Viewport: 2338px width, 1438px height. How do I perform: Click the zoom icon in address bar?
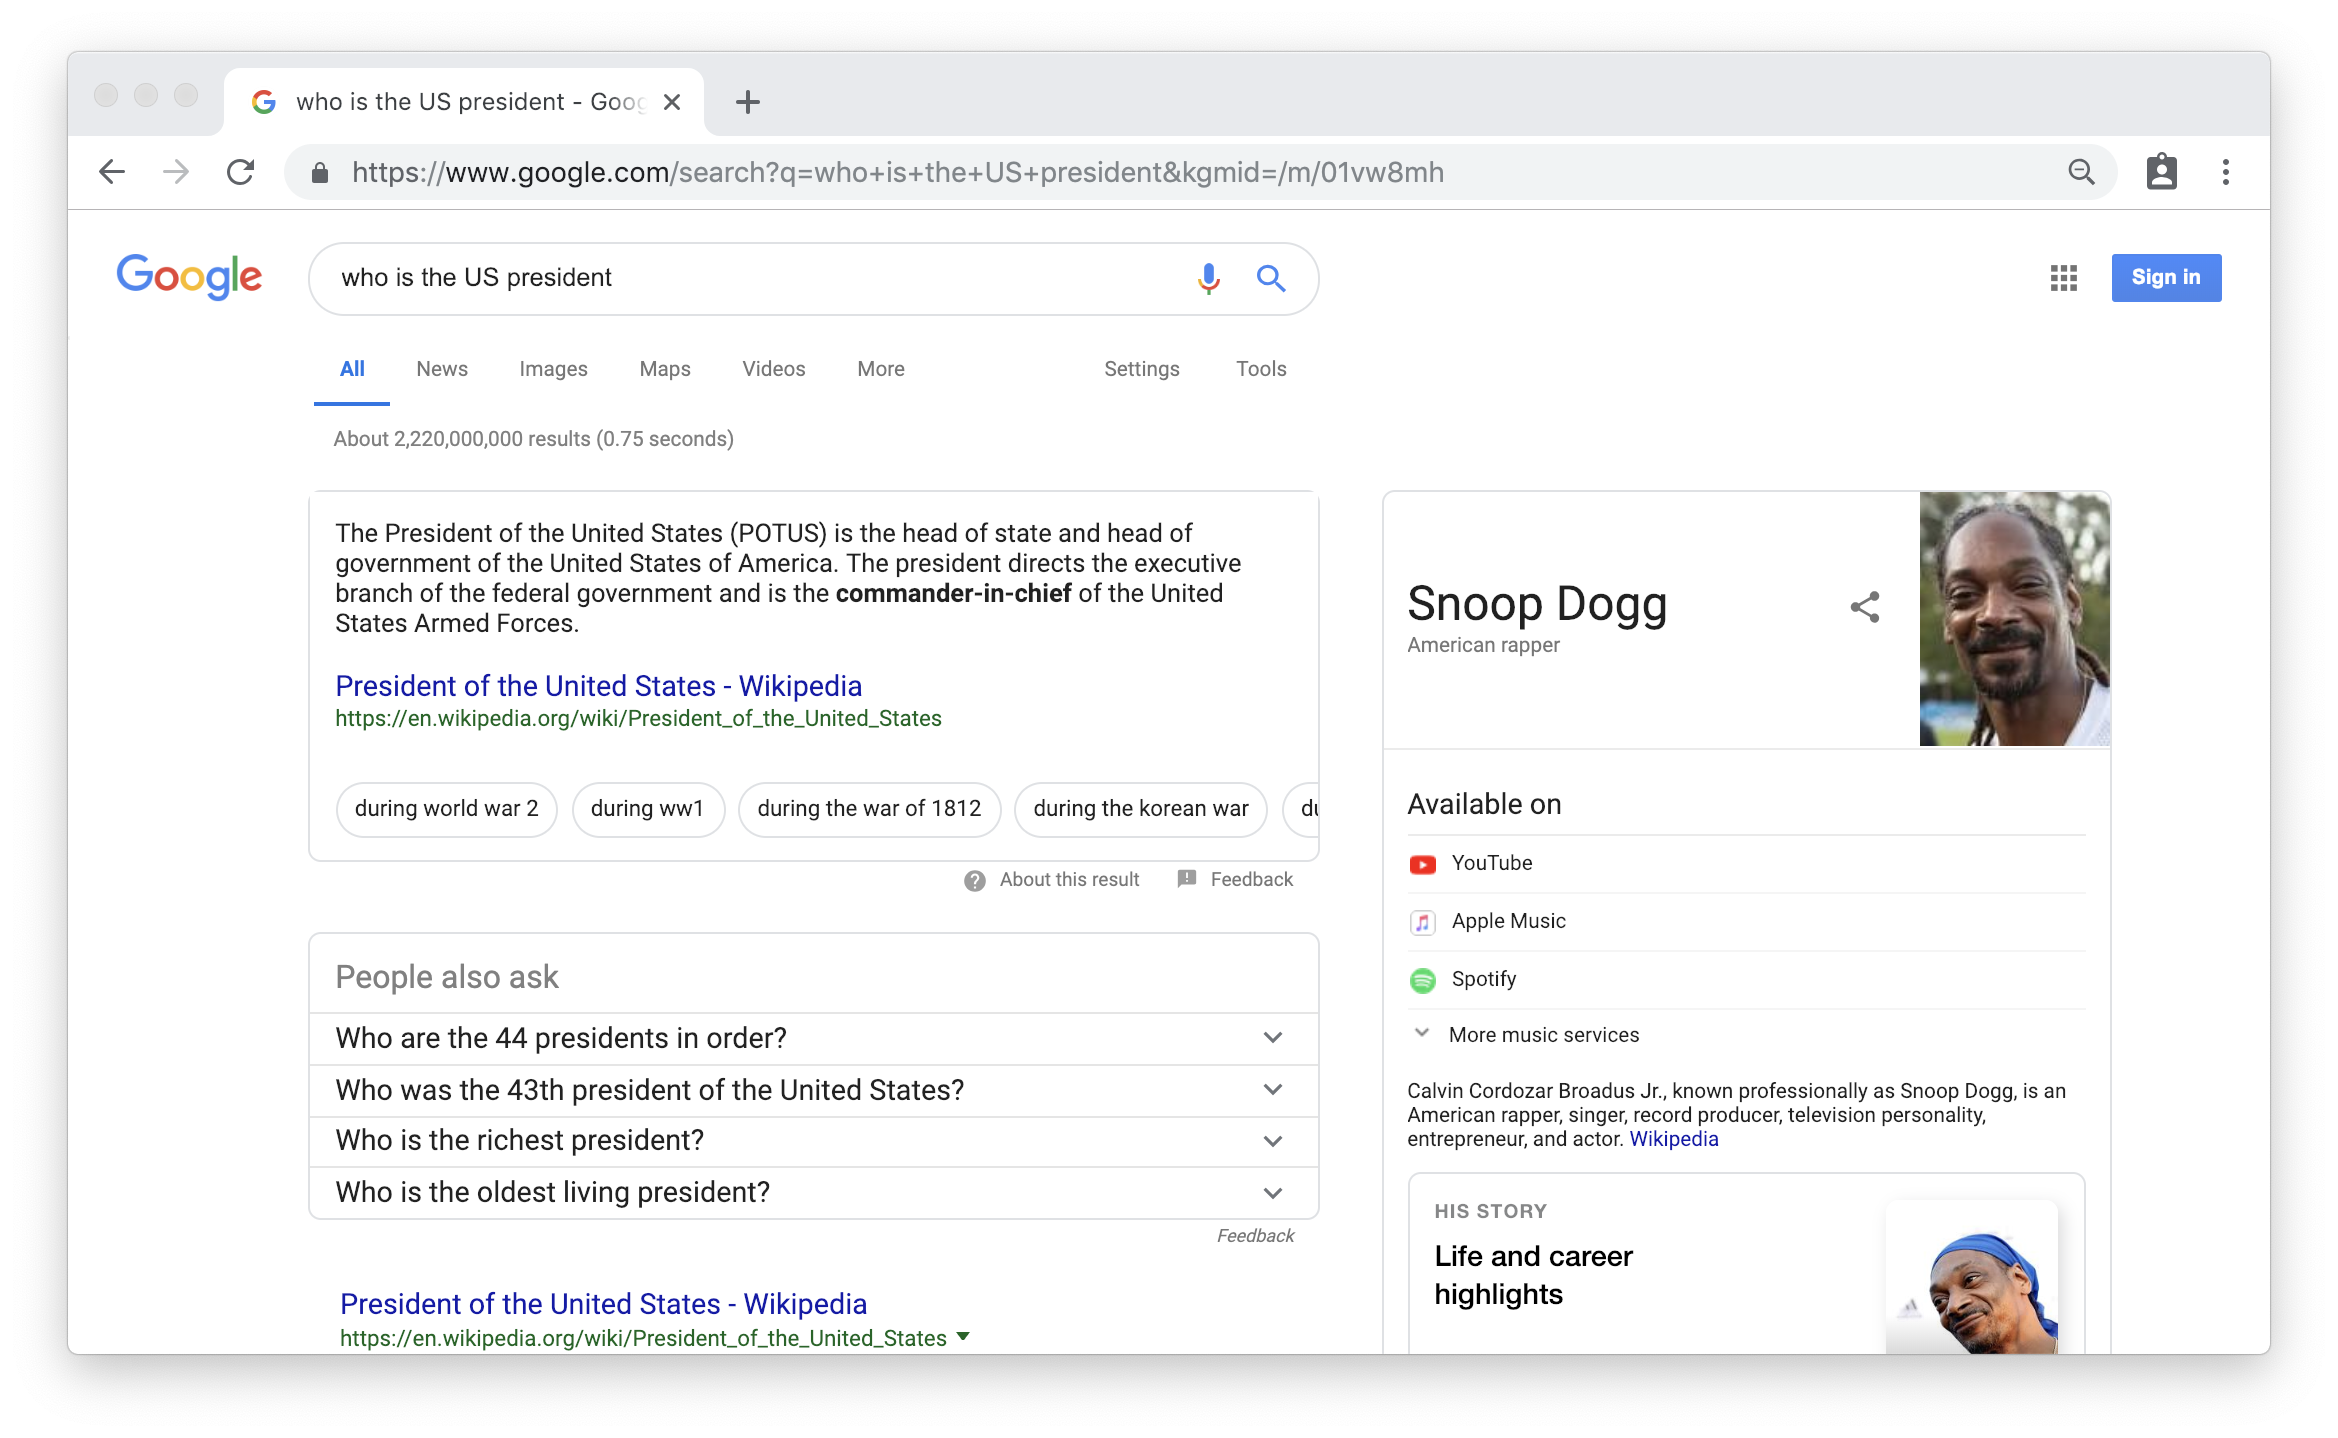[2081, 172]
